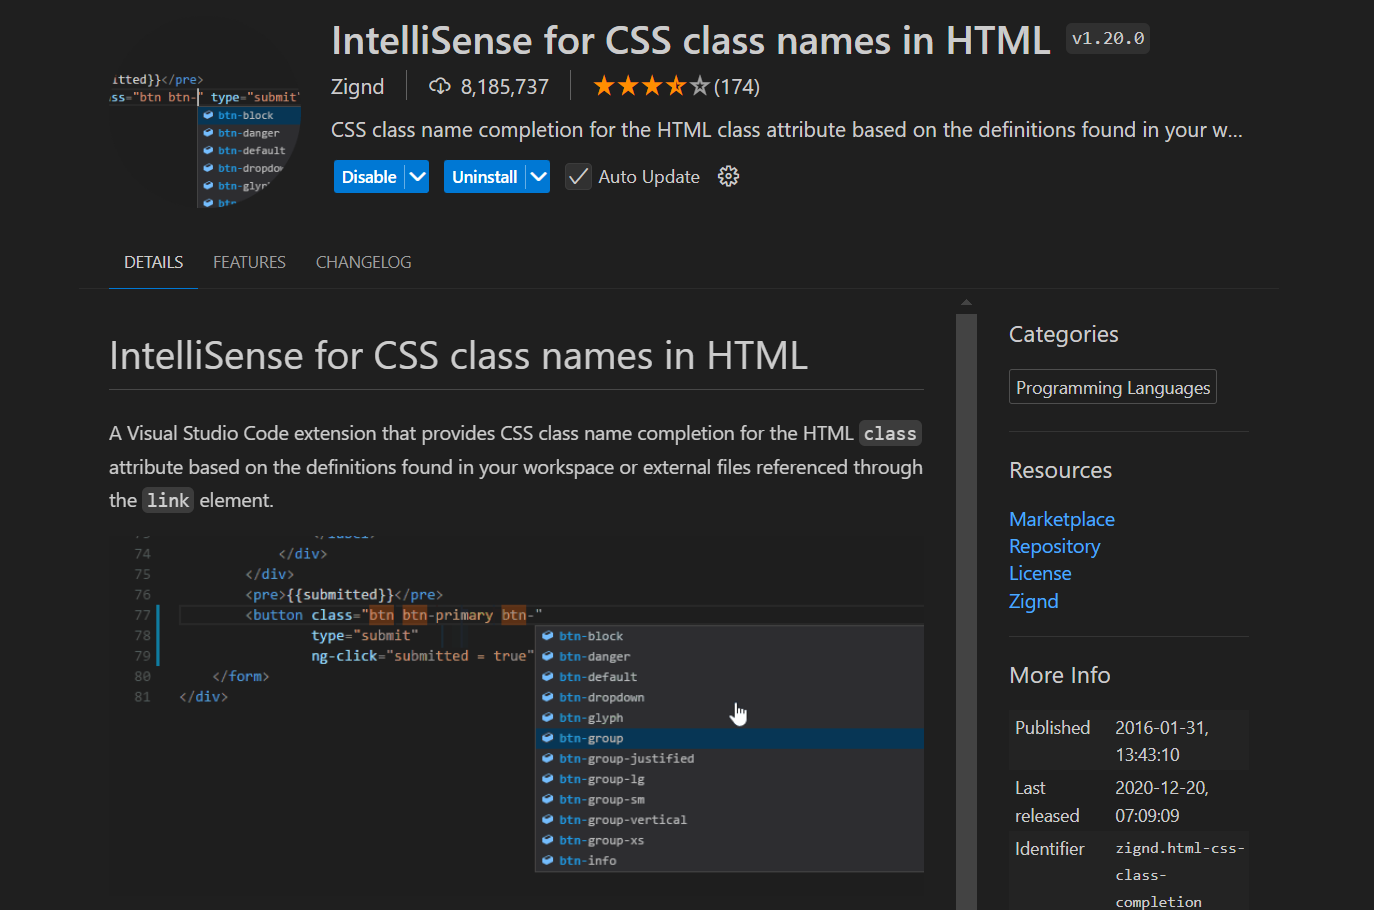Open the CHANGELOG tab
Viewport: 1374px width, 910px height.
363,262
